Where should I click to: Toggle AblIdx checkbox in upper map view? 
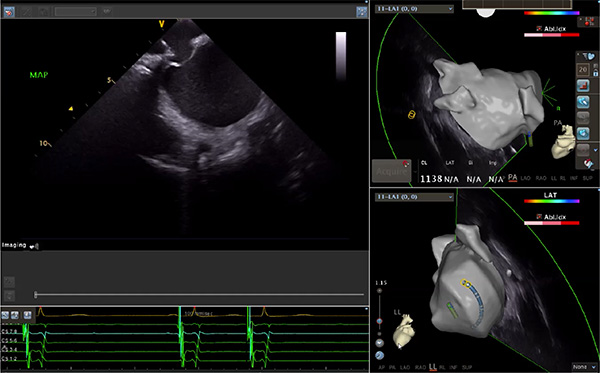click(539, 29)
